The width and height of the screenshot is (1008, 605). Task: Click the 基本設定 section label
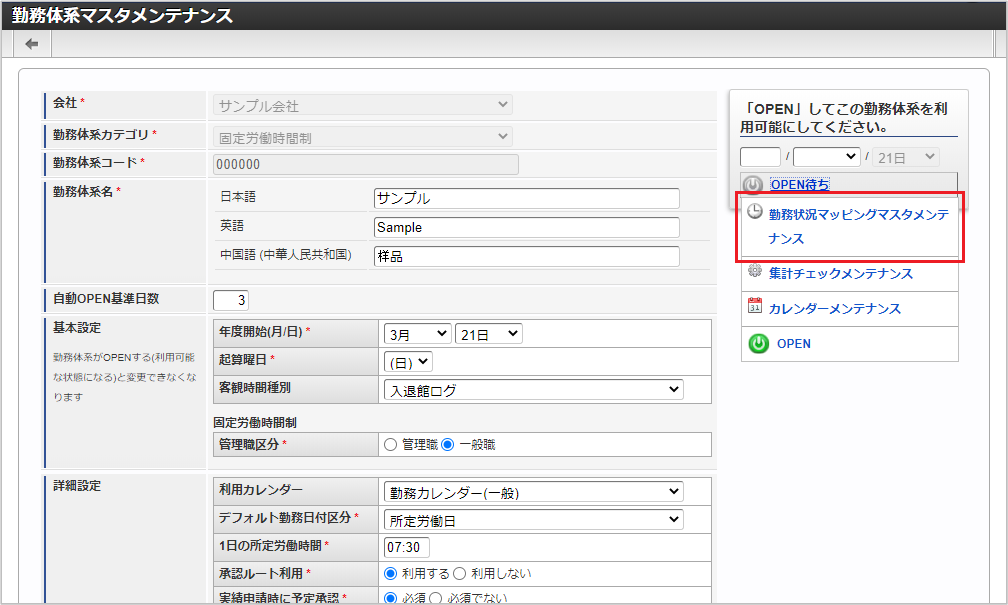[76, 328]
